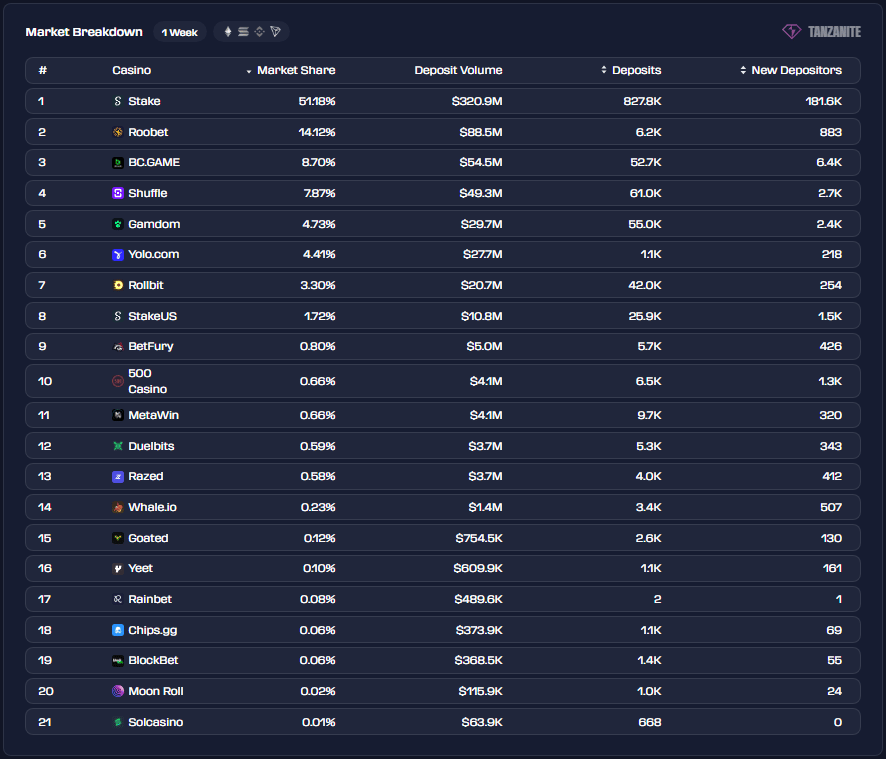Click the Whale.io logo icon
This screenshot has height=759, width=886.
coord(118,508)
